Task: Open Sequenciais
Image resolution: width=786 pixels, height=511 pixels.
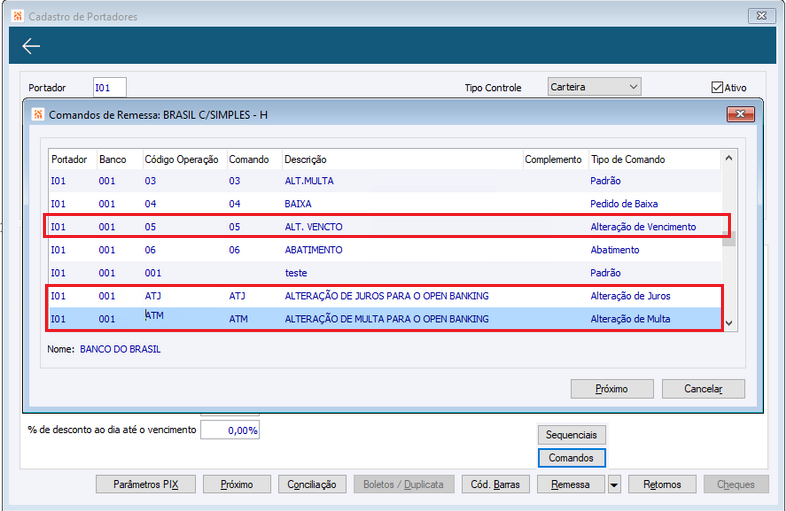Action: click(571, 435)
